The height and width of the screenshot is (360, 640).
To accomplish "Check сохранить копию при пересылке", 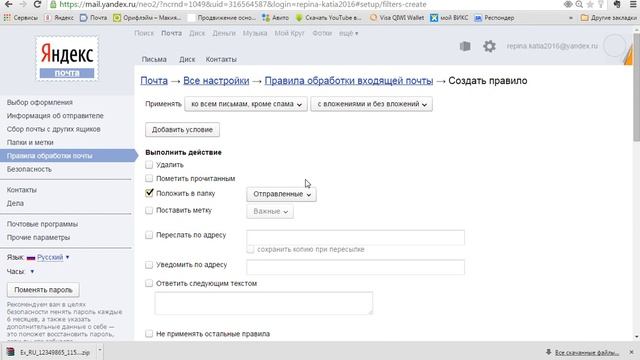I will click(x=250, y=249).
